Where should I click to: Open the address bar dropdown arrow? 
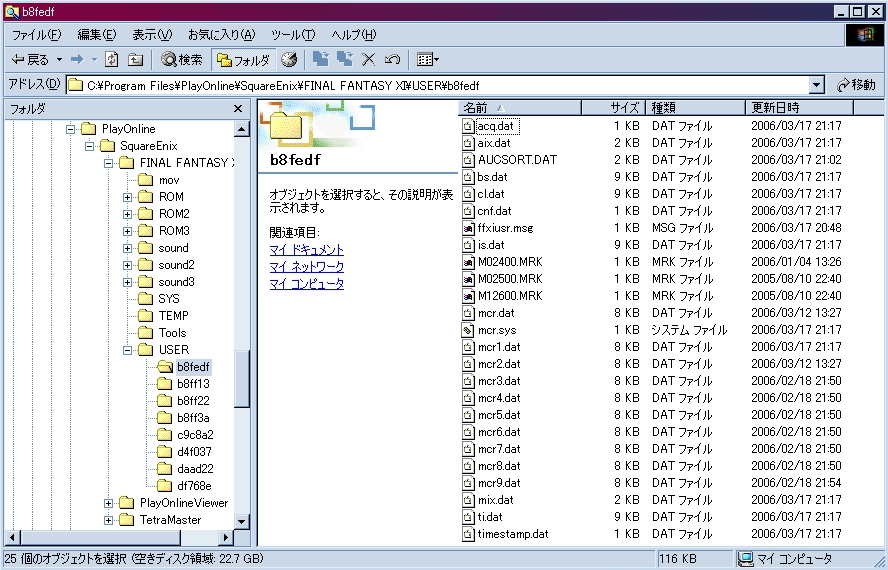pos(816,86)
